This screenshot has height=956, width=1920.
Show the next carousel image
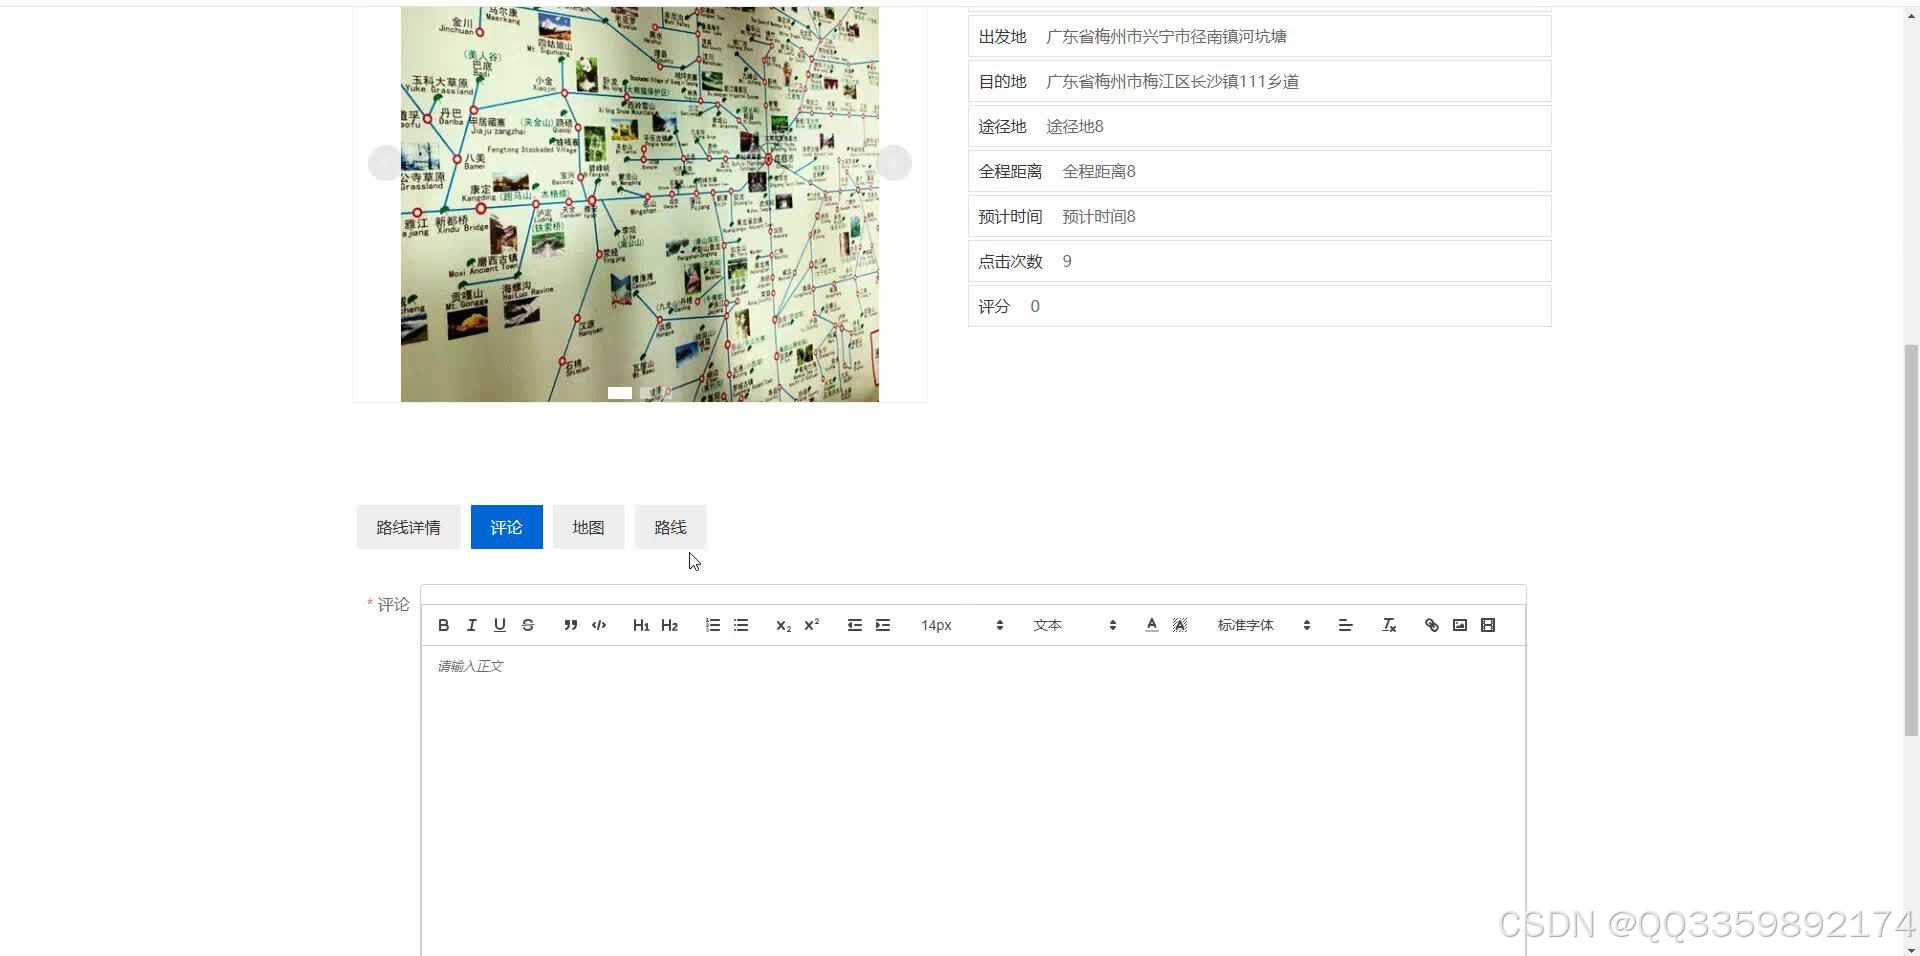pyautogui.click(x=895, y=162)
